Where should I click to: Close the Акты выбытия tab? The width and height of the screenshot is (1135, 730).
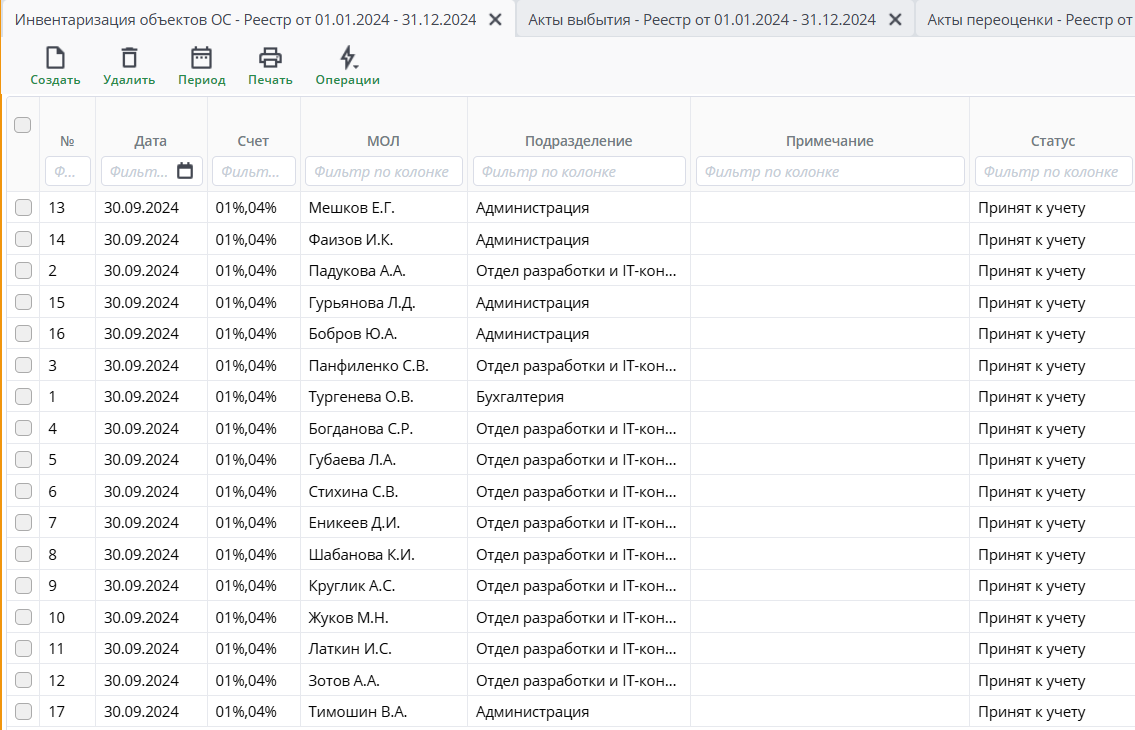pyautogui.click(x=895, y=19)
